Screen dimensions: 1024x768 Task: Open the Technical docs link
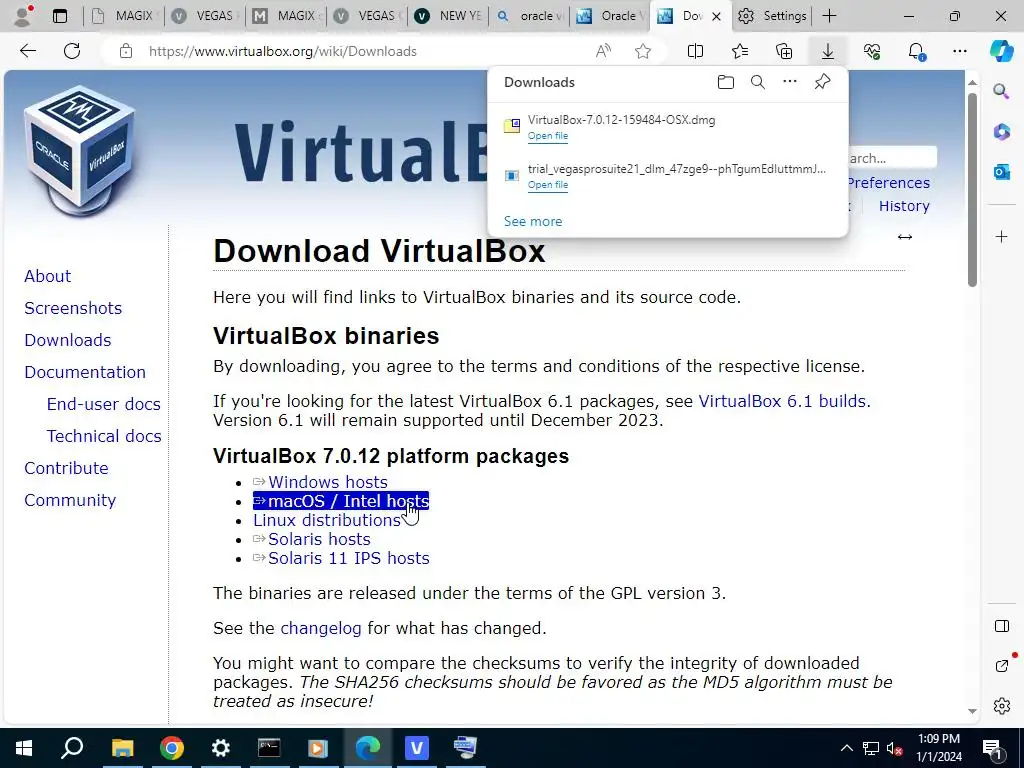pyautogui.click(x=104, y=436)
